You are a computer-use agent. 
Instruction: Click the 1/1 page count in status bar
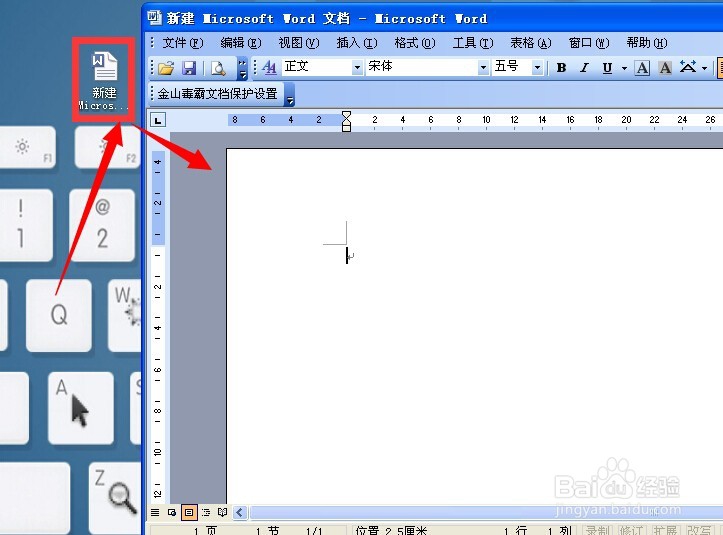pos(314,530)
